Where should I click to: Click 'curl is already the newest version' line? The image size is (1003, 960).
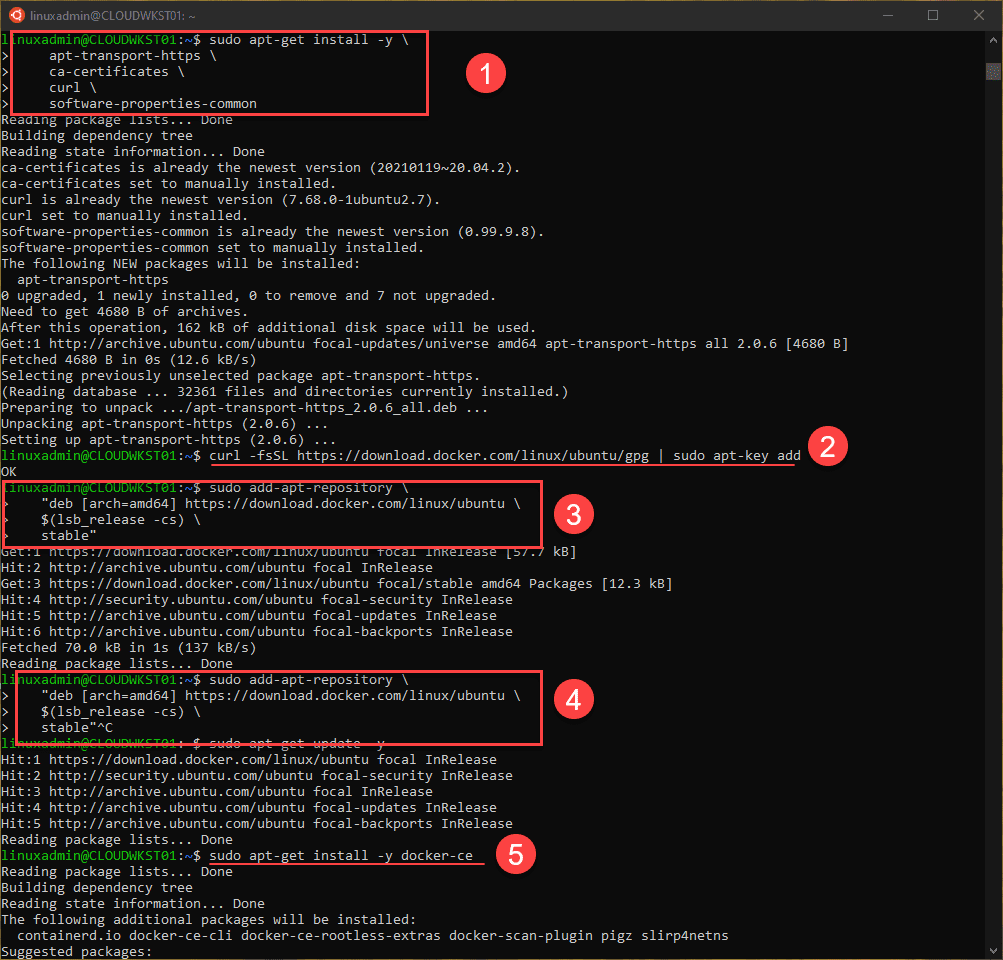pos(221,200)
